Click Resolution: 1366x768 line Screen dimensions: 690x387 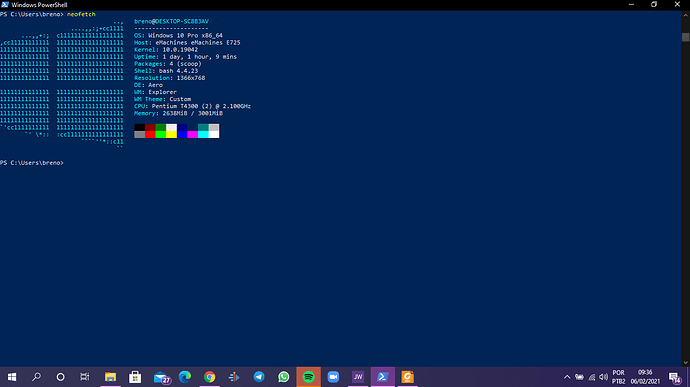click(x=170, y=77)
